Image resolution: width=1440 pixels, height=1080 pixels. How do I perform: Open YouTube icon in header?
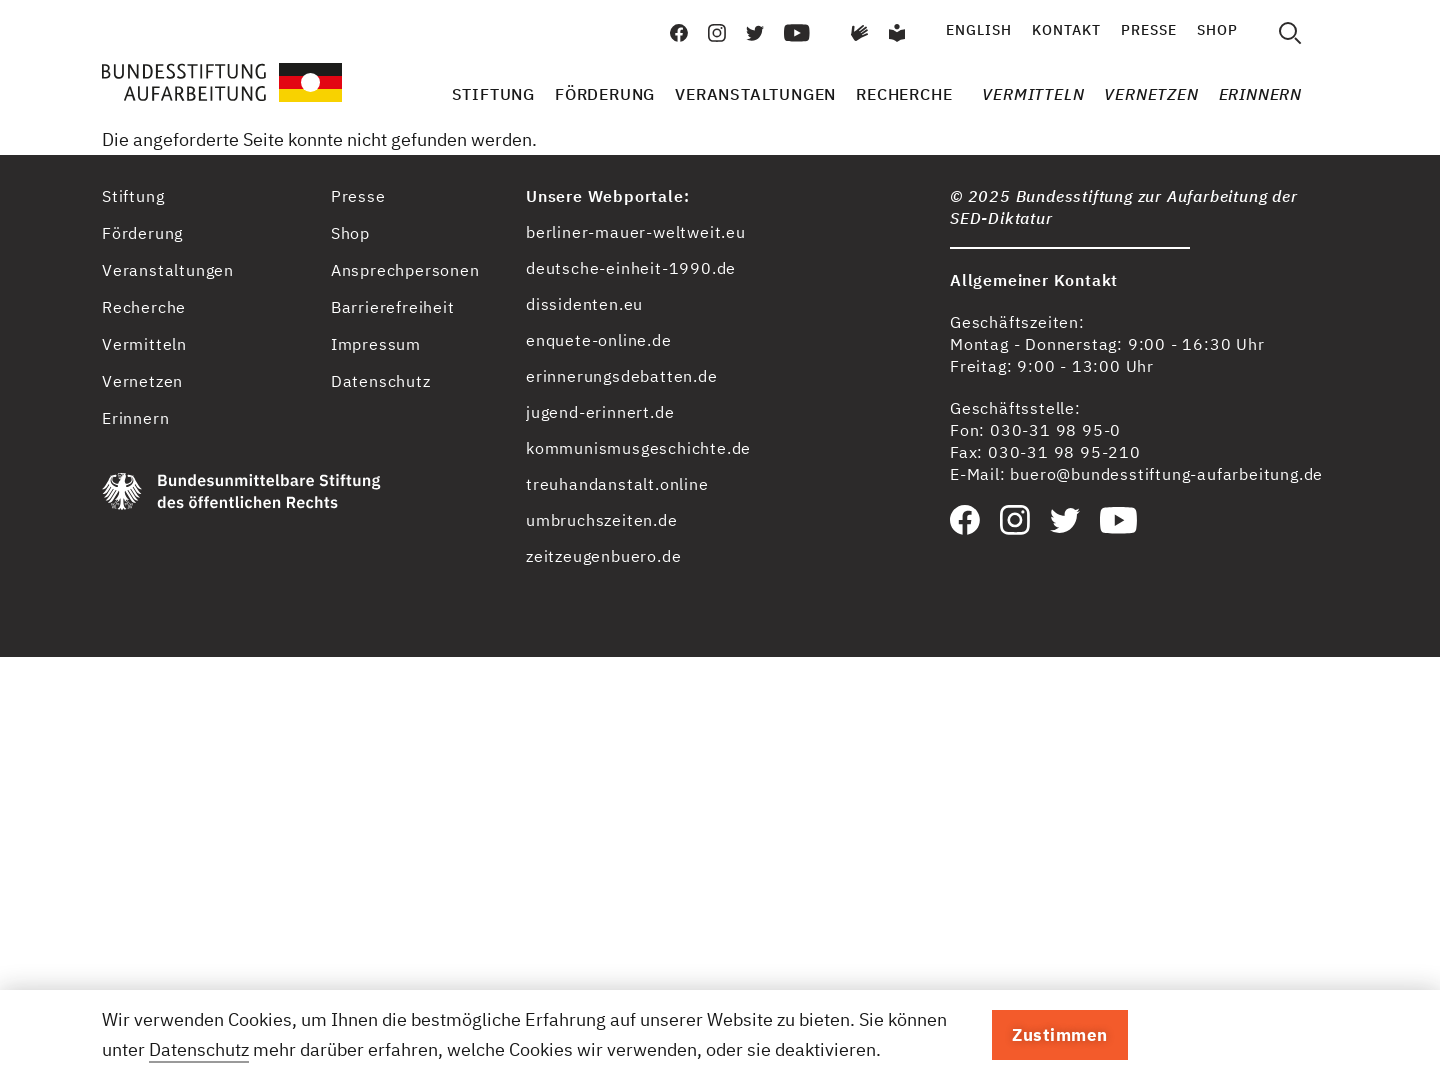(797, 33)
